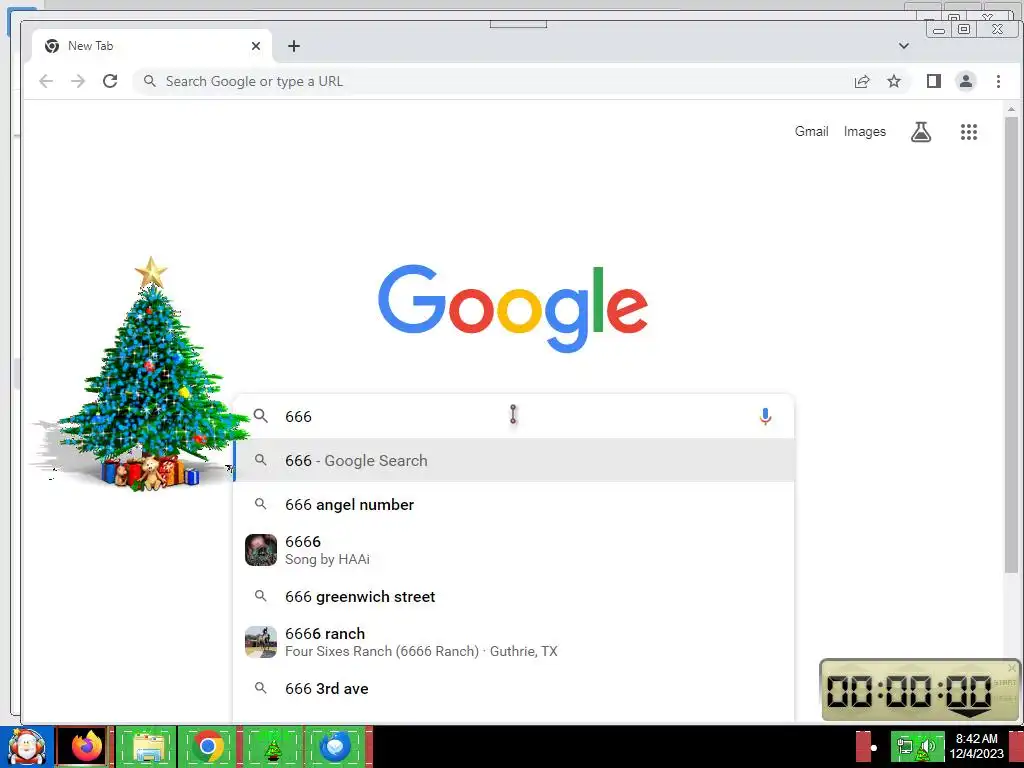Bookmark this tab with the star icon
The width and height of the screenshot is (1024, 768).
tap(894, 81)
